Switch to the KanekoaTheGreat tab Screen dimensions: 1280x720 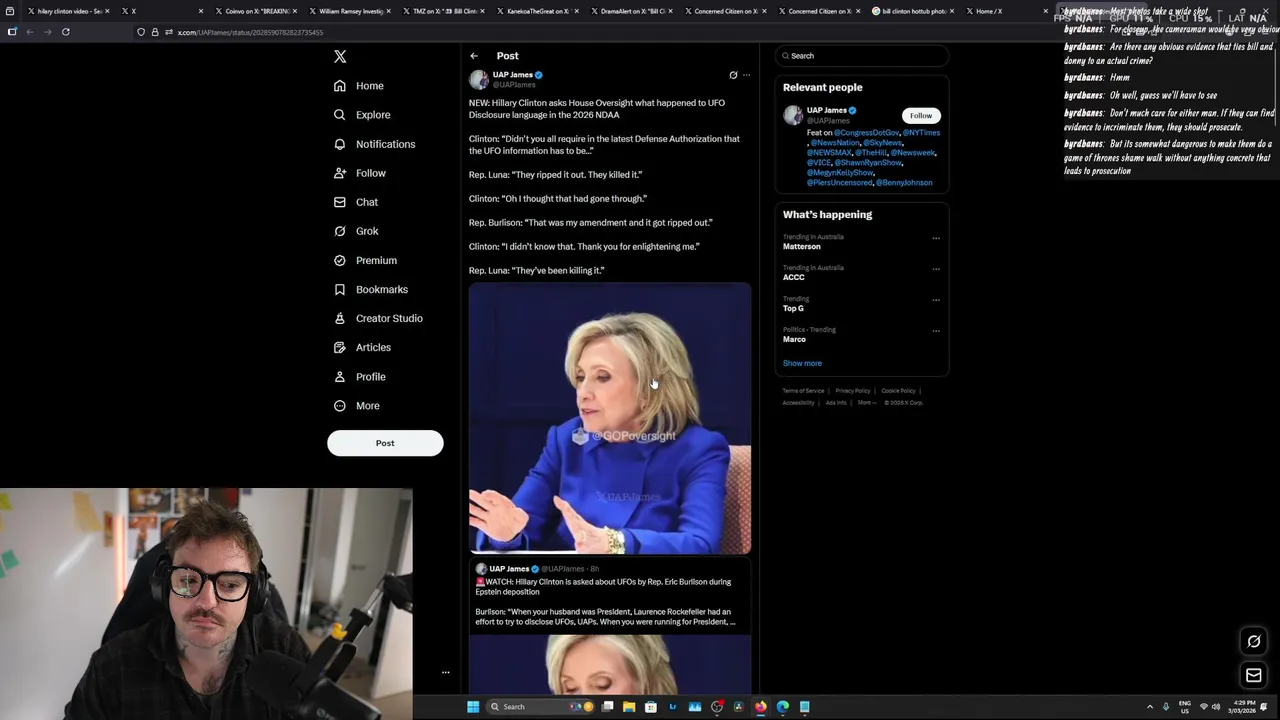(x=538, y=11)
